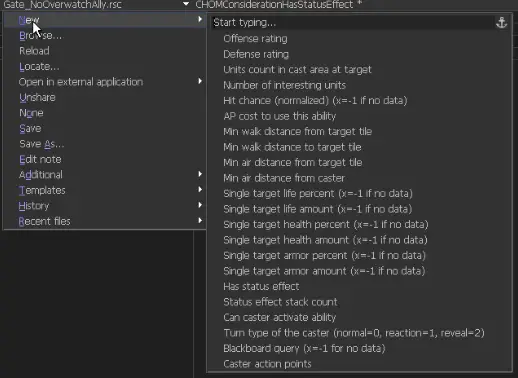Click the anchor icon beside the search field
The image size is (518, 378).
point(501,23)
